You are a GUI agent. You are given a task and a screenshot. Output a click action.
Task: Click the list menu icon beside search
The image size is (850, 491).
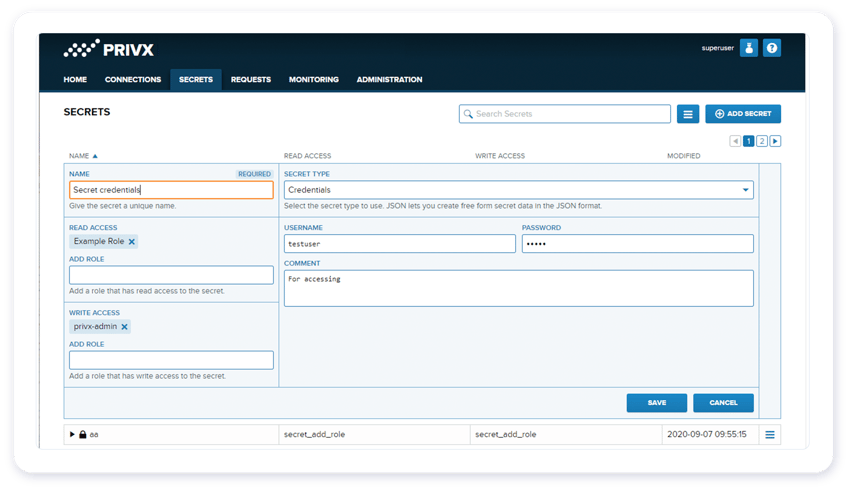pyautogui.click(x=687, y=114)
